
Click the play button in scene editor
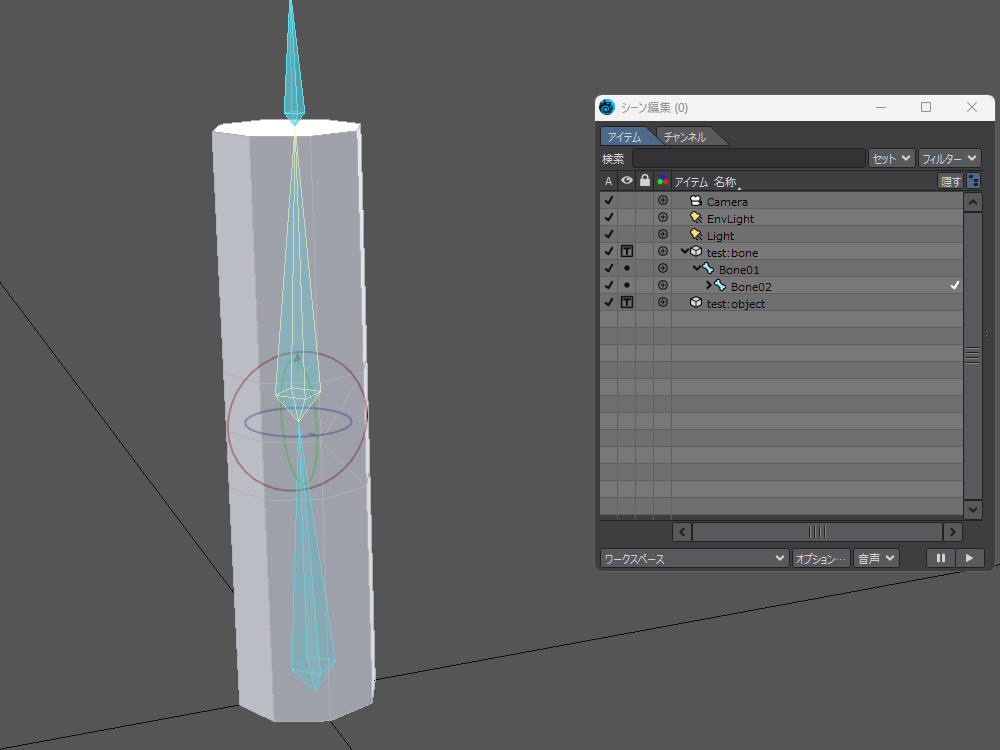[969, 558]
